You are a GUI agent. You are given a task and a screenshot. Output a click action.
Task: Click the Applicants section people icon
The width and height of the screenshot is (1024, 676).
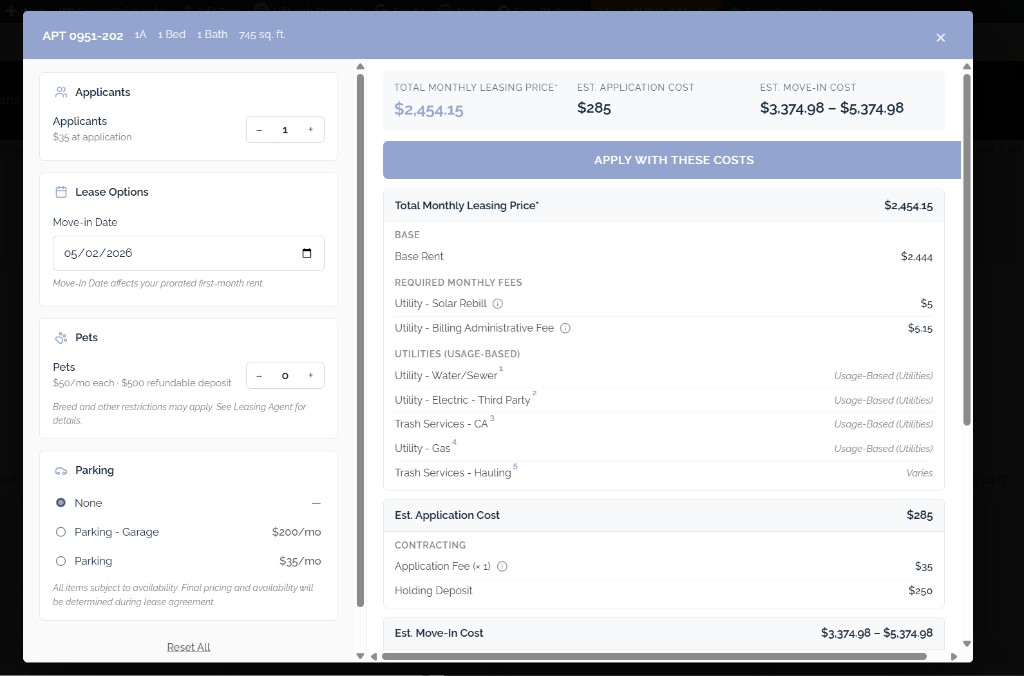60,91
